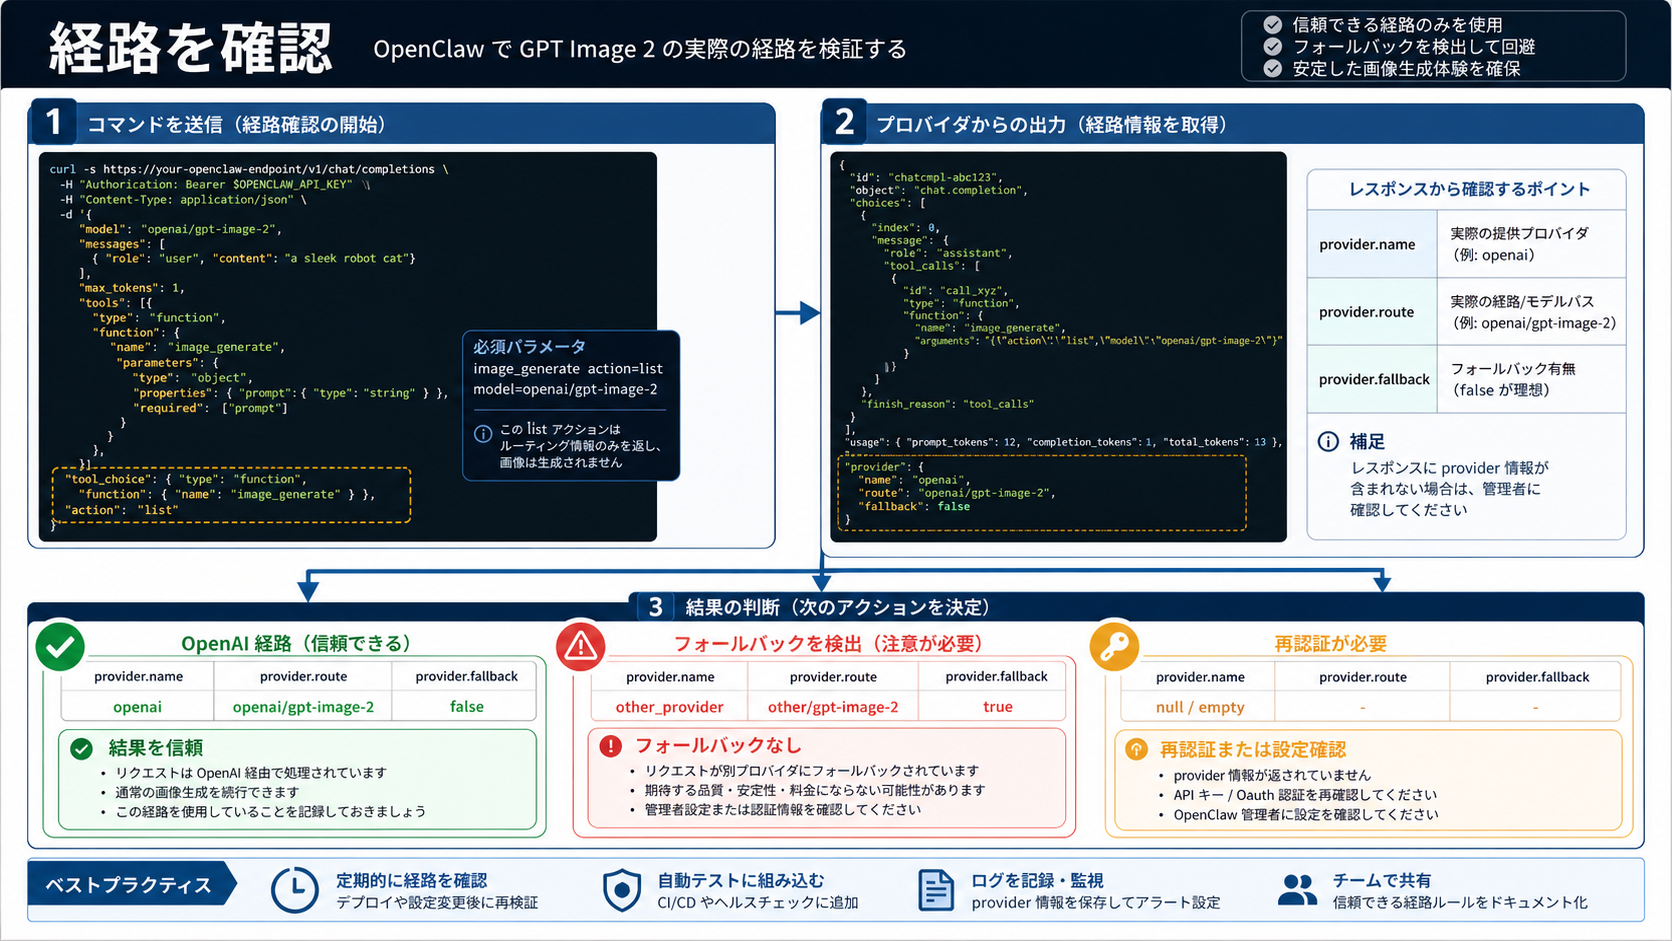
Task: Click the provider.name header in the OpenAI 経路 table
Action: click(138, 677)
